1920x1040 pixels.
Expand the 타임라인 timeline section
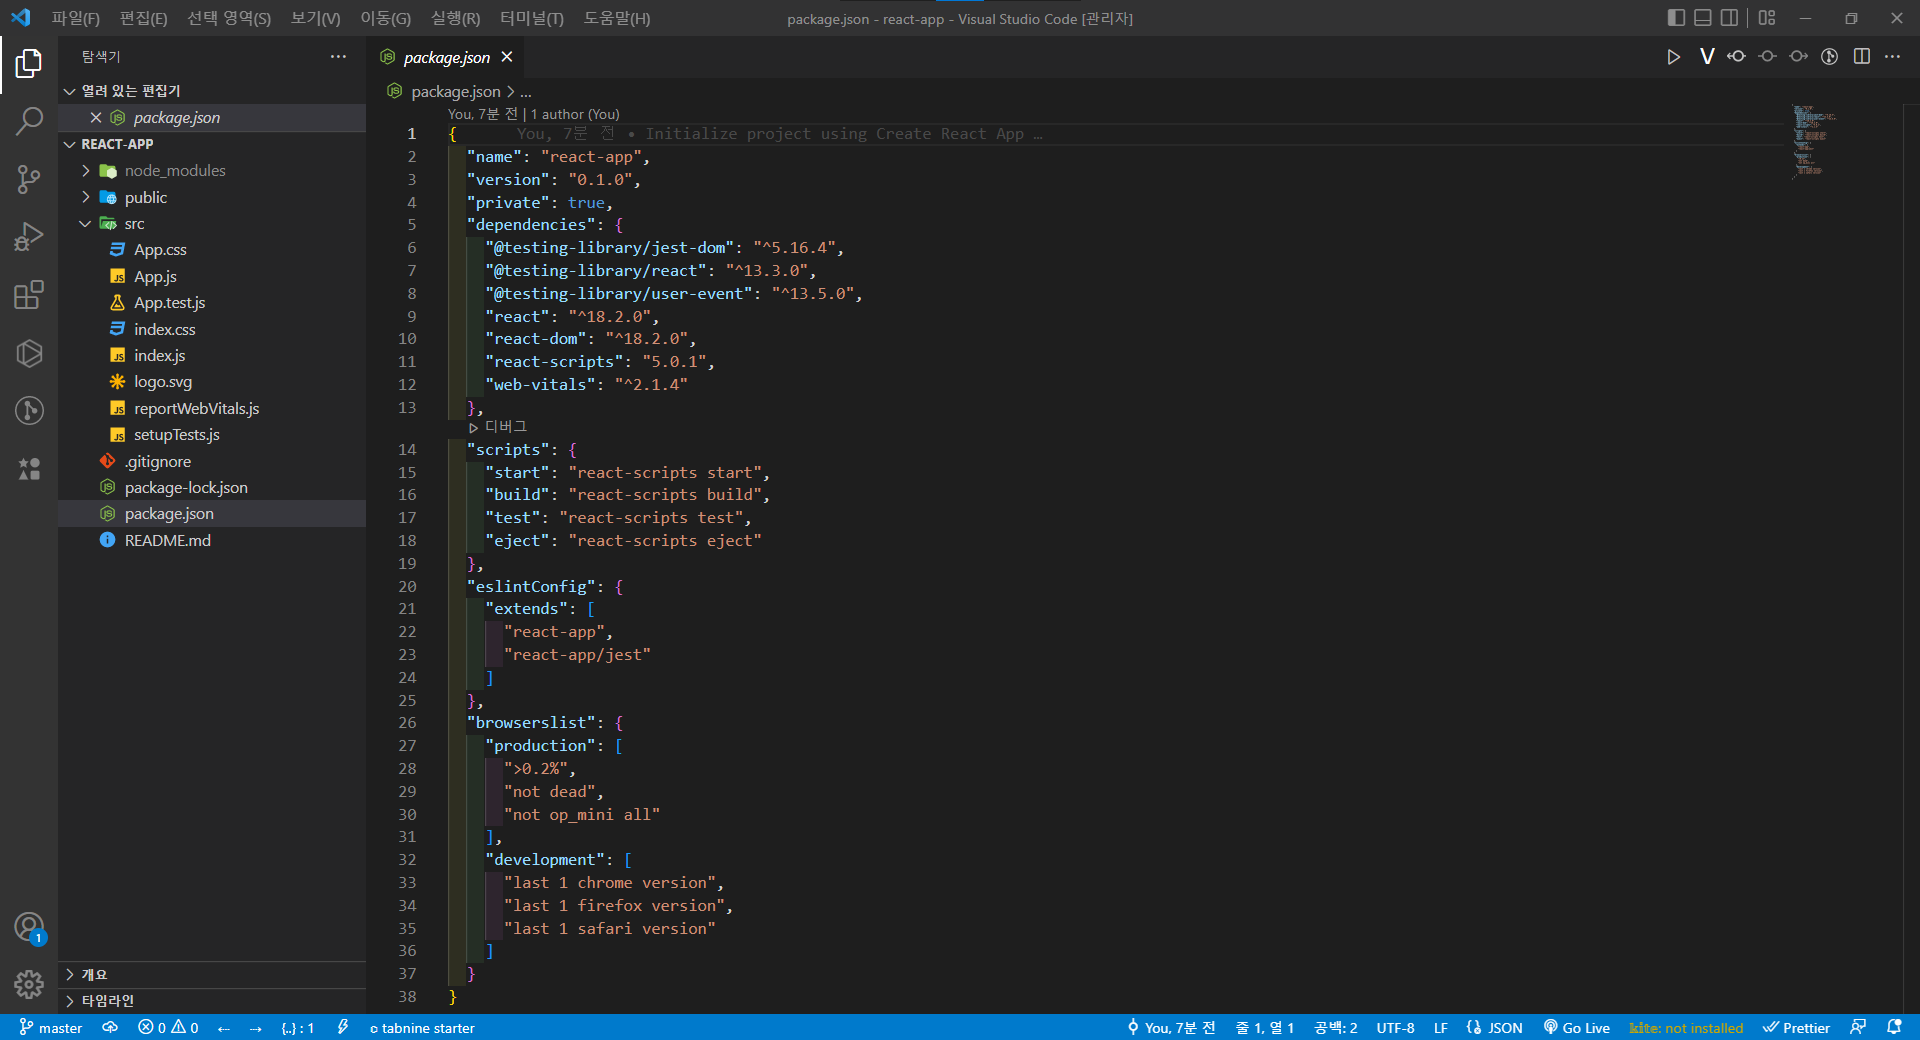coord(212,1001)
